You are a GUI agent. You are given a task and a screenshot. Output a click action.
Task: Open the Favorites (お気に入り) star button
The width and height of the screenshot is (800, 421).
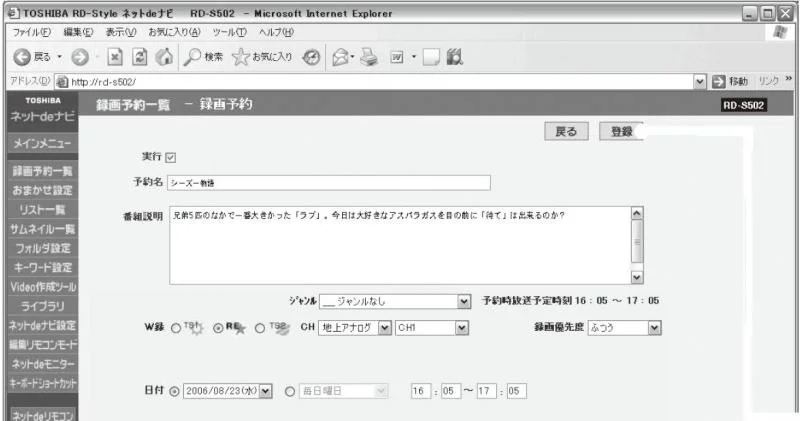[x=262, y=57]
